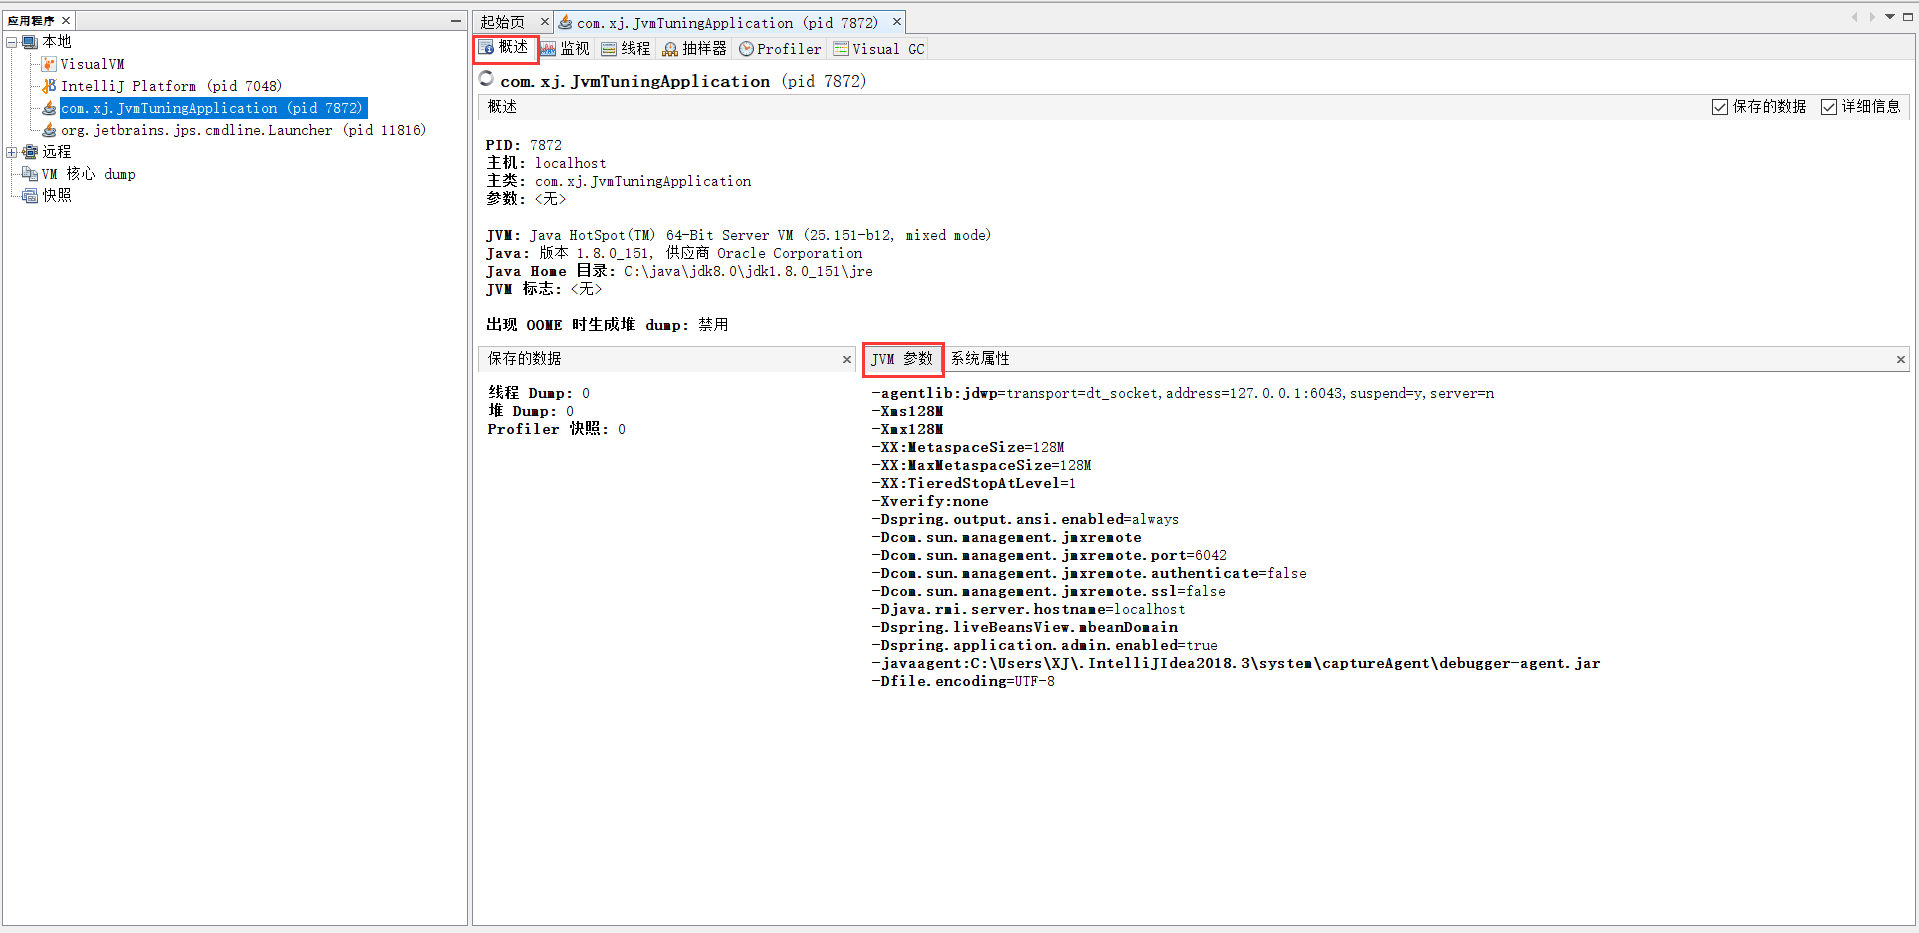Image resolution: width=1919 pixels, height=933 pixels.
Task: Click the -Xmx128M argument line
Action: coord(907,430)
